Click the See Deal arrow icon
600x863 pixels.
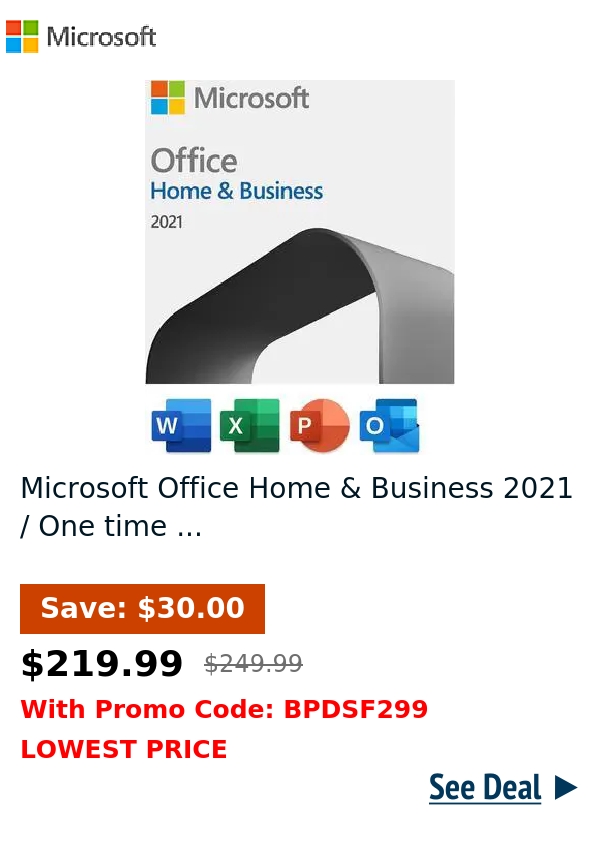pyautogui.click(x=565, y=788)
